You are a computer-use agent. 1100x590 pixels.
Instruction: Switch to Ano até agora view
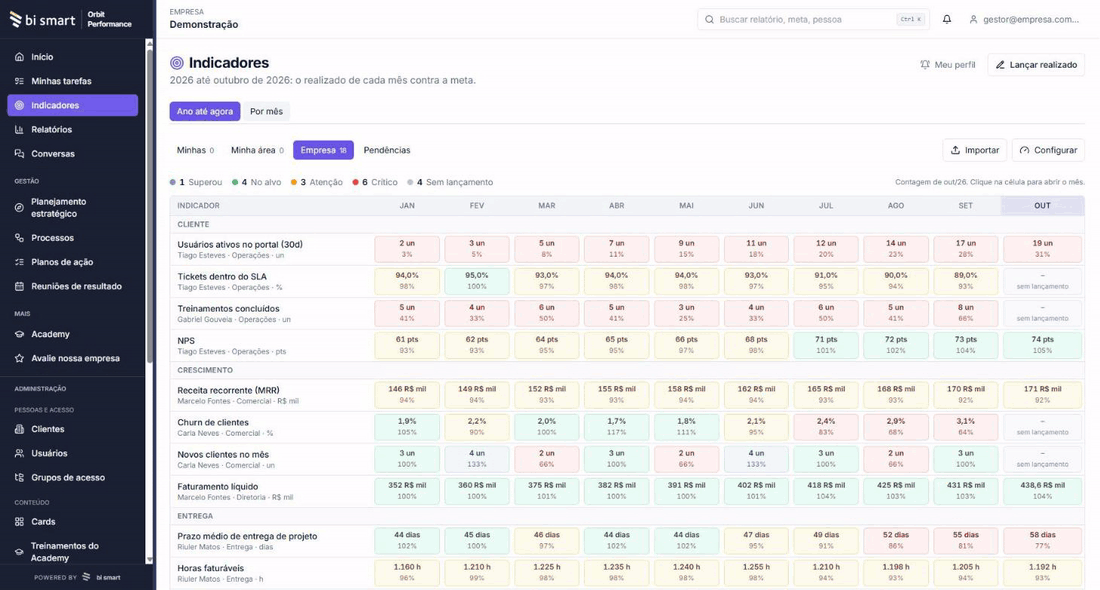205,112
